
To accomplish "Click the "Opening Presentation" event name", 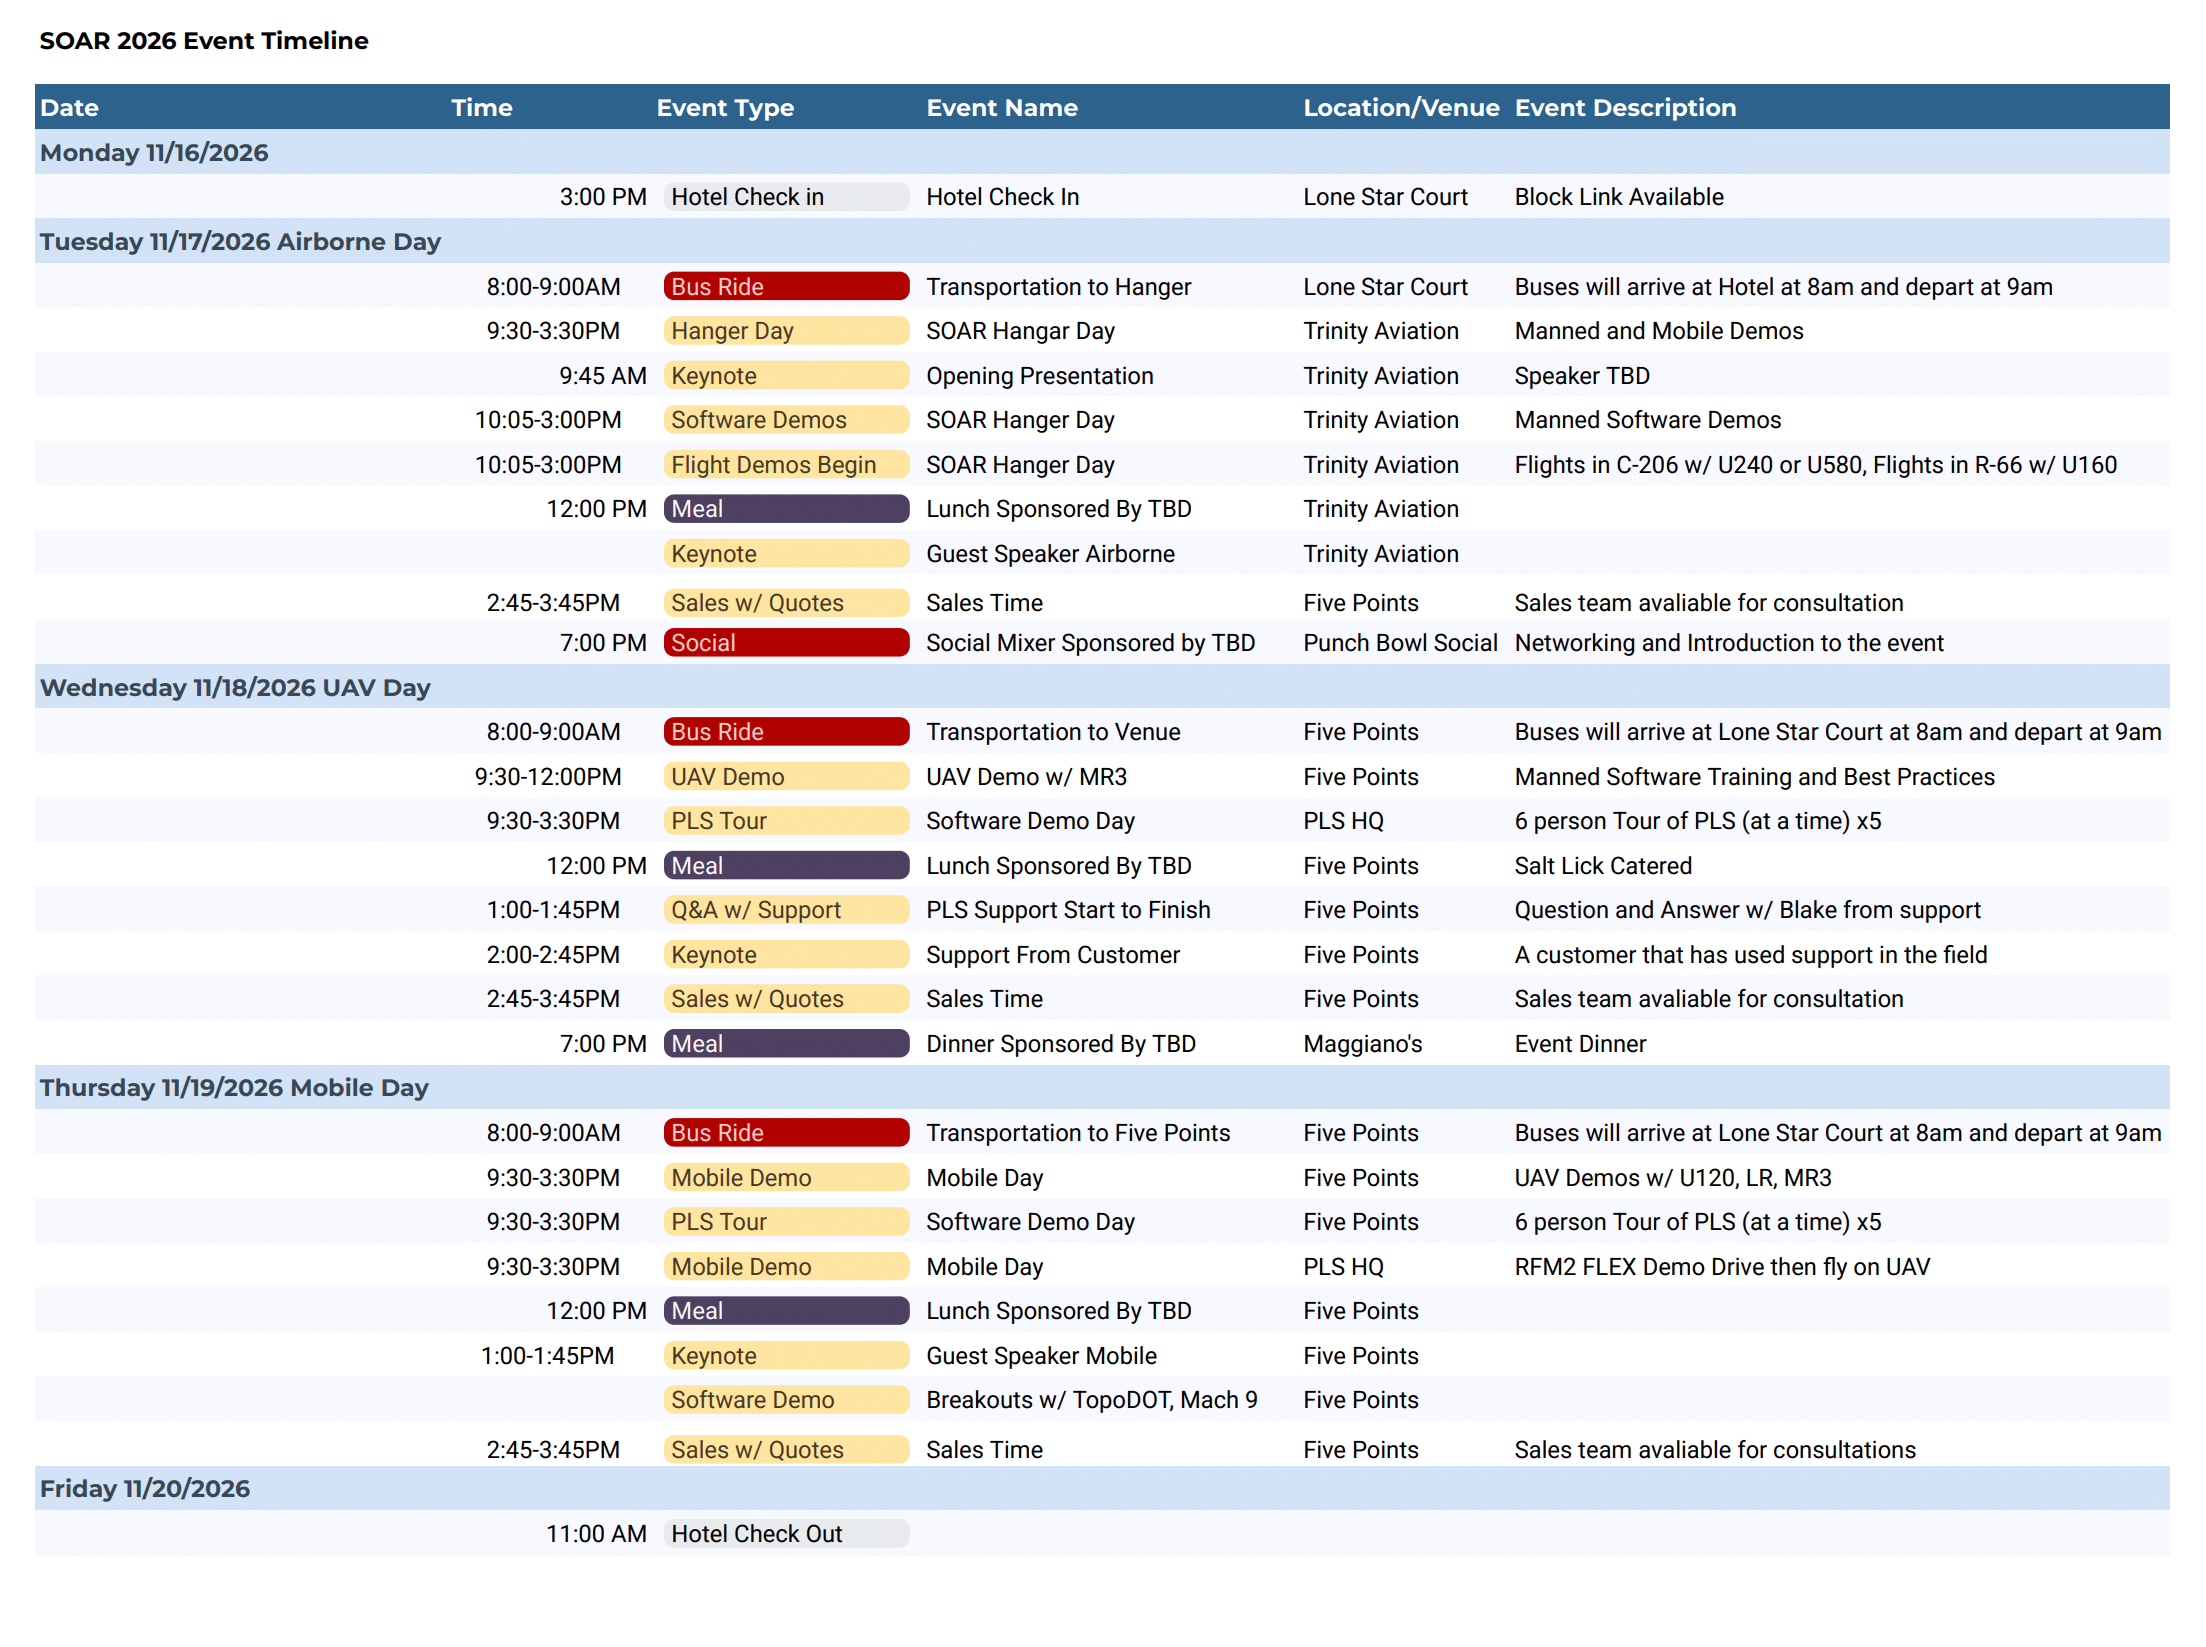I will 1039,376.
